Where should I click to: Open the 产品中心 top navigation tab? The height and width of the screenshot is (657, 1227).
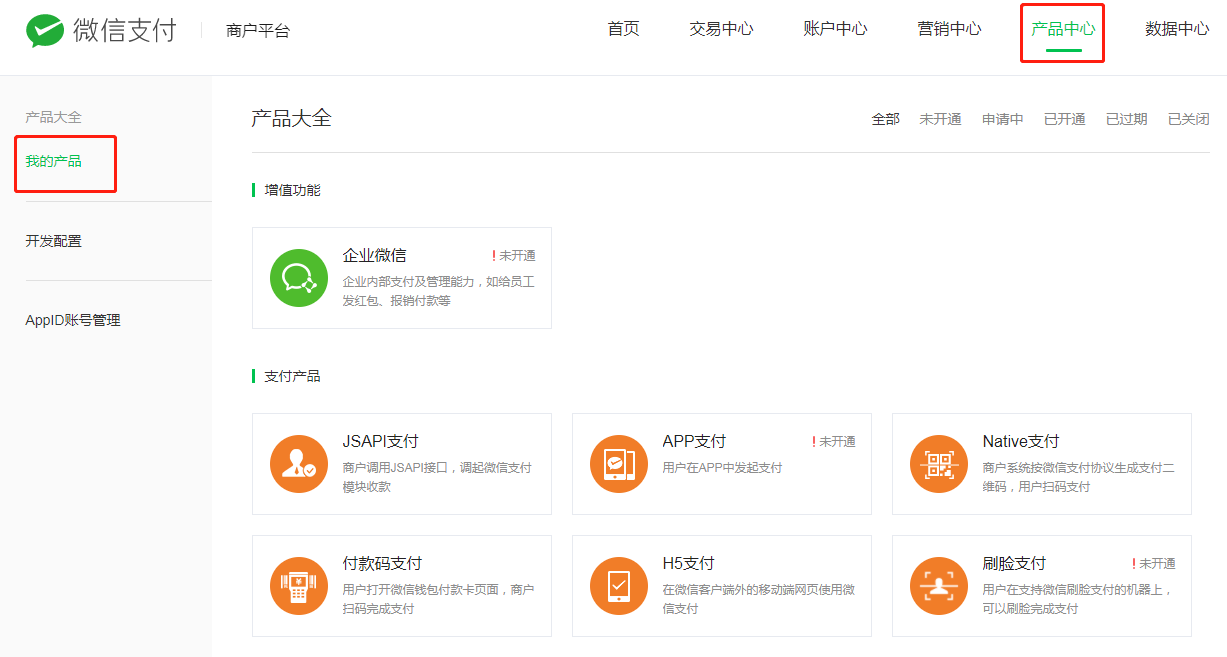[x=1062, y=29]
